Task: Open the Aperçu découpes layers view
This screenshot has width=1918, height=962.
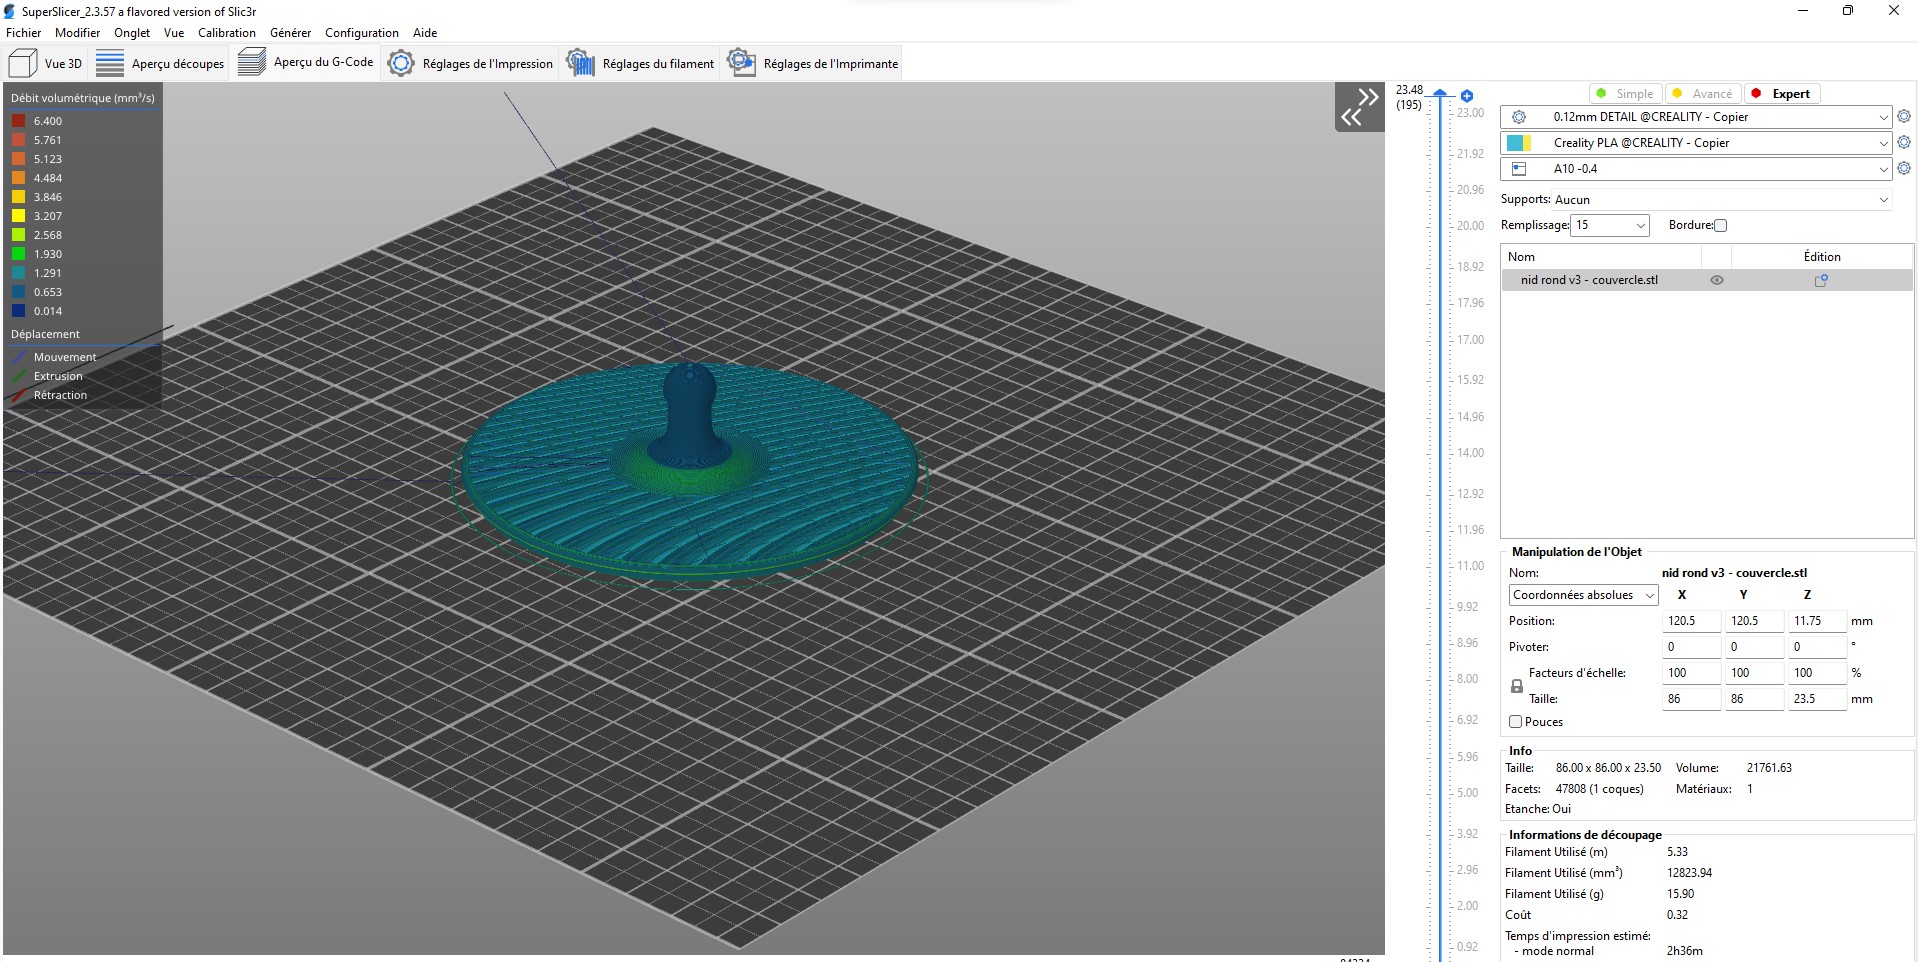Action: click(x=161, y=63)
